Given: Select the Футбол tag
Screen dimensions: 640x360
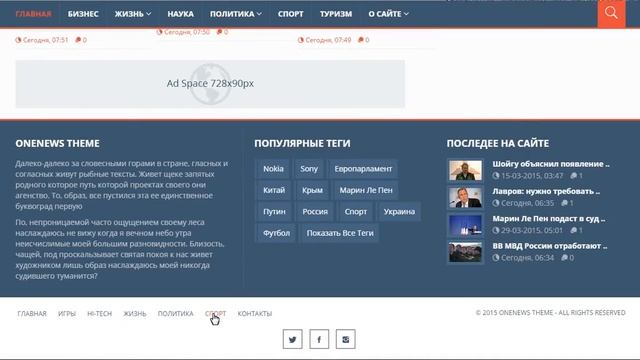Looking at the screenshot, I should [276, 233].
